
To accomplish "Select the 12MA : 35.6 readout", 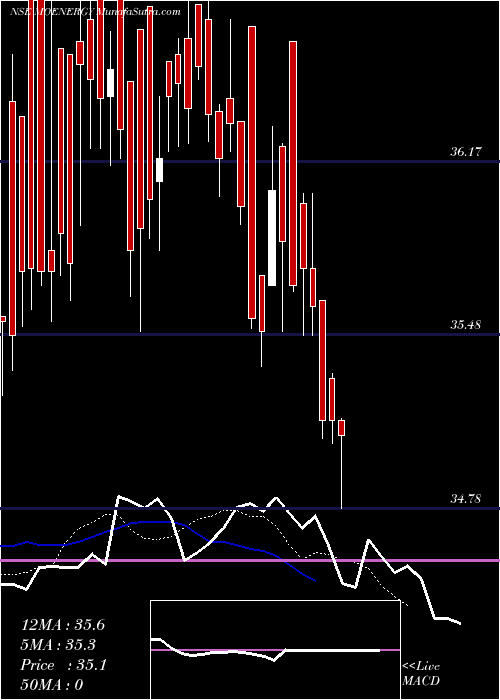I will point(62,625).
